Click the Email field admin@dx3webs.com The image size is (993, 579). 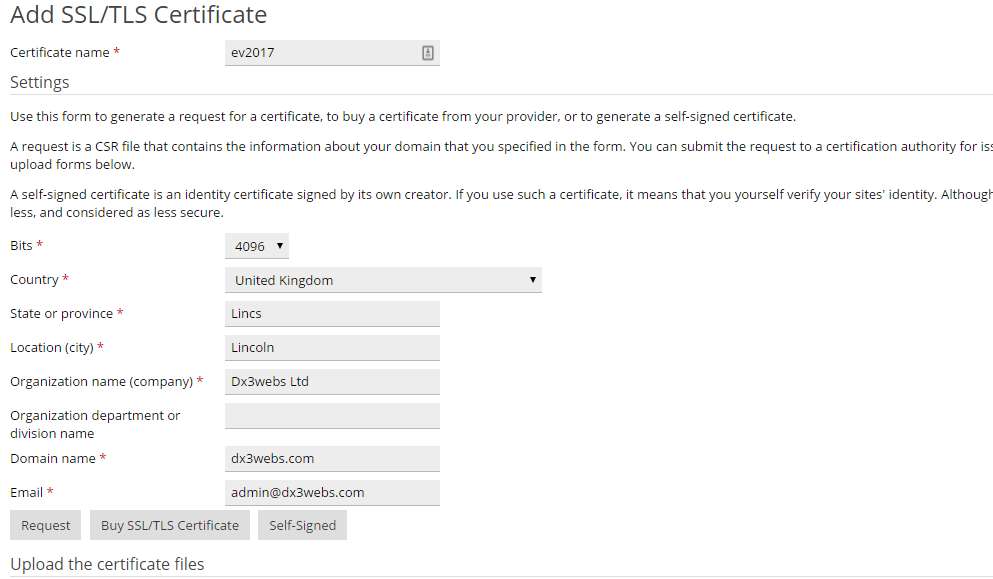(x=332, y=493)
